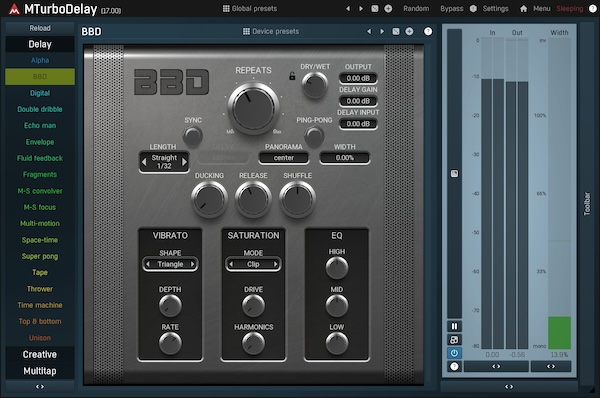Click the OUTPUT 0.00 dB field
The height and width of the screenshot is (398, 600).
(358, 78)
